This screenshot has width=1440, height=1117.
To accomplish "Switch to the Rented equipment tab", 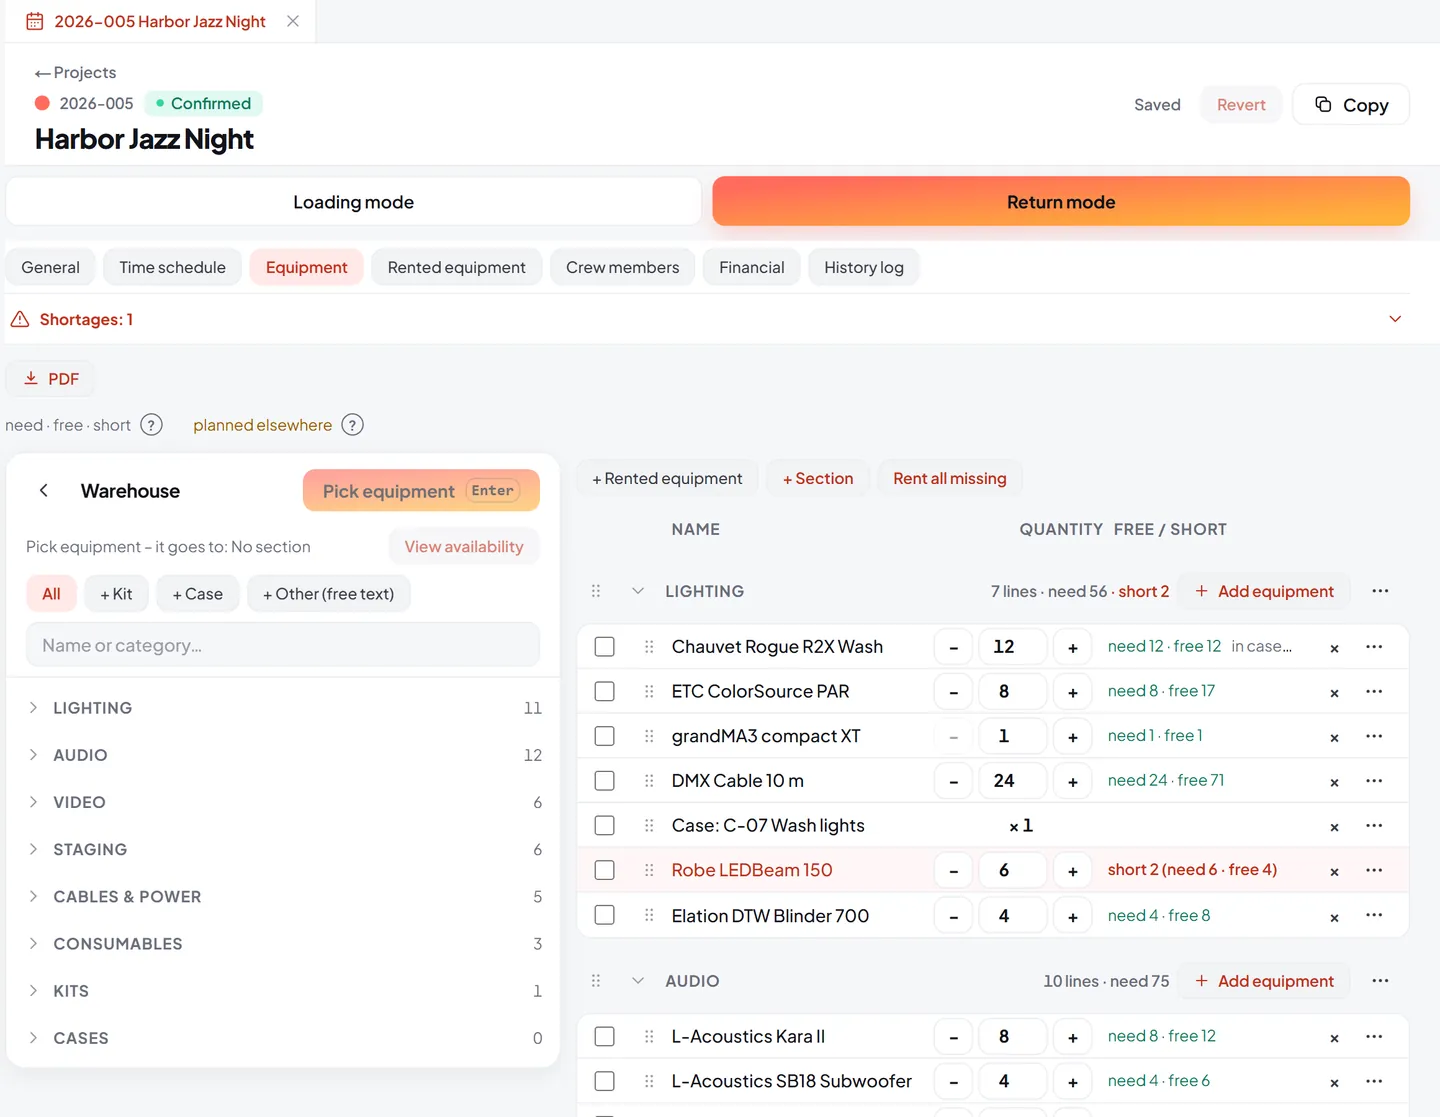I will click(456, 267).
